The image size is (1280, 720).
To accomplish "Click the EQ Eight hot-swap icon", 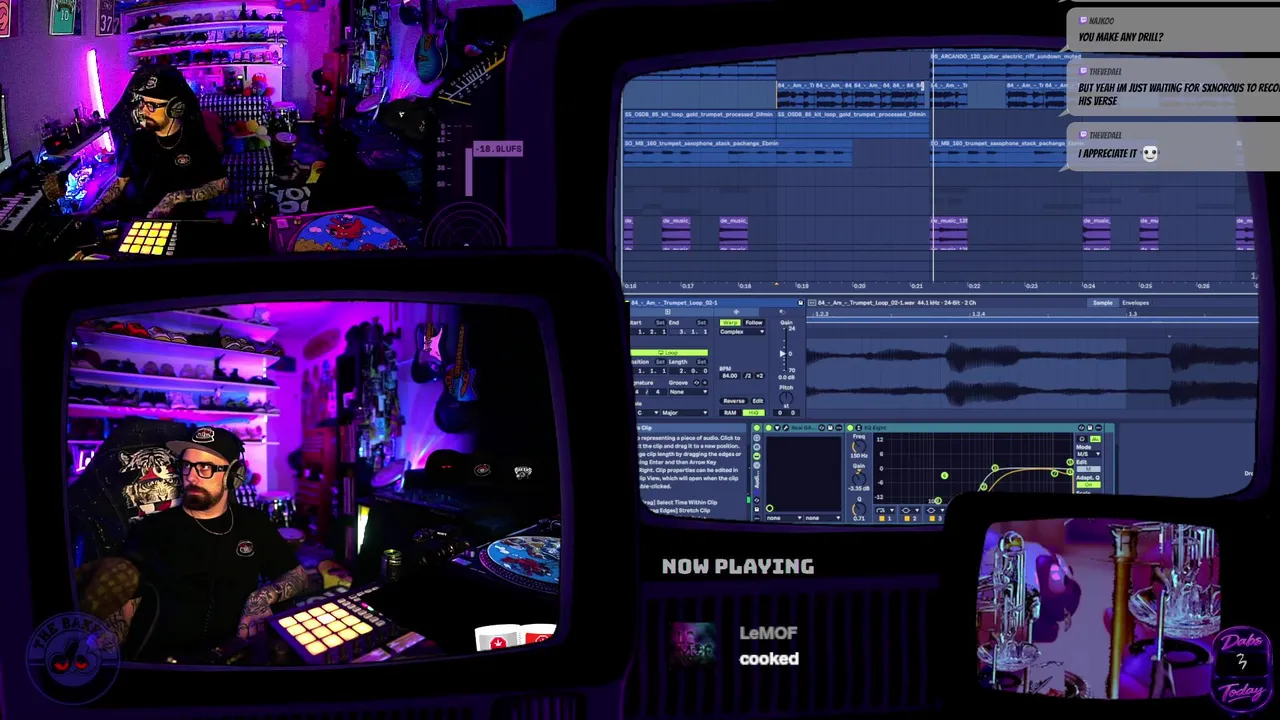I will pos(1081,428).
